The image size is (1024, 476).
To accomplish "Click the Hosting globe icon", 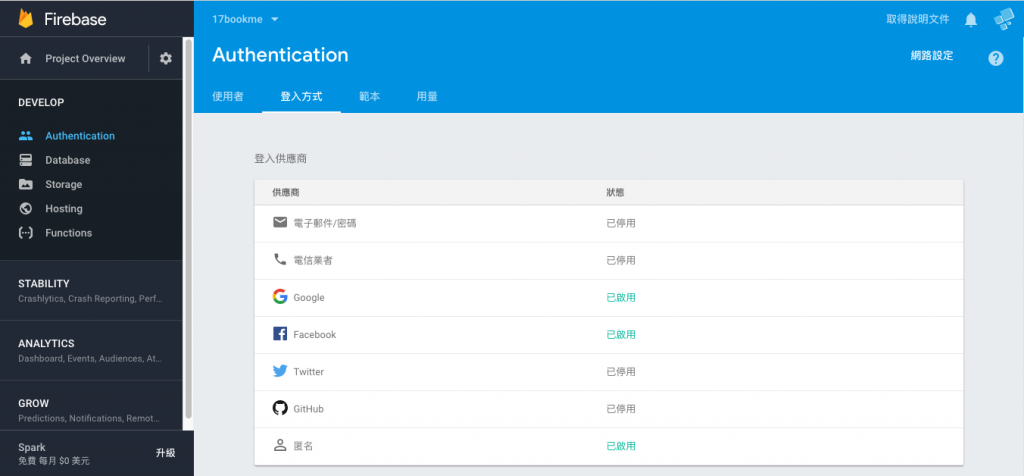I will click(x=25, y=208).
